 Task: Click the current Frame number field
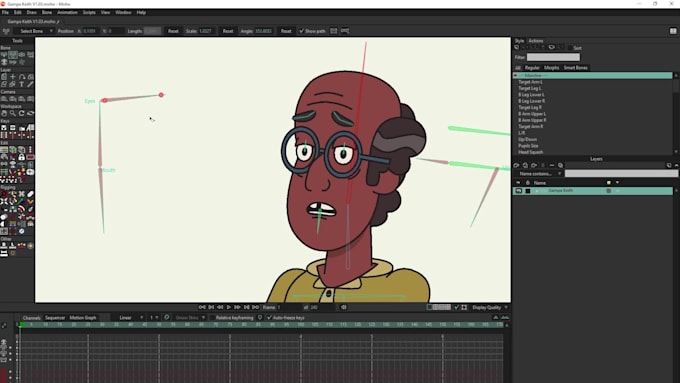(288, 308)
